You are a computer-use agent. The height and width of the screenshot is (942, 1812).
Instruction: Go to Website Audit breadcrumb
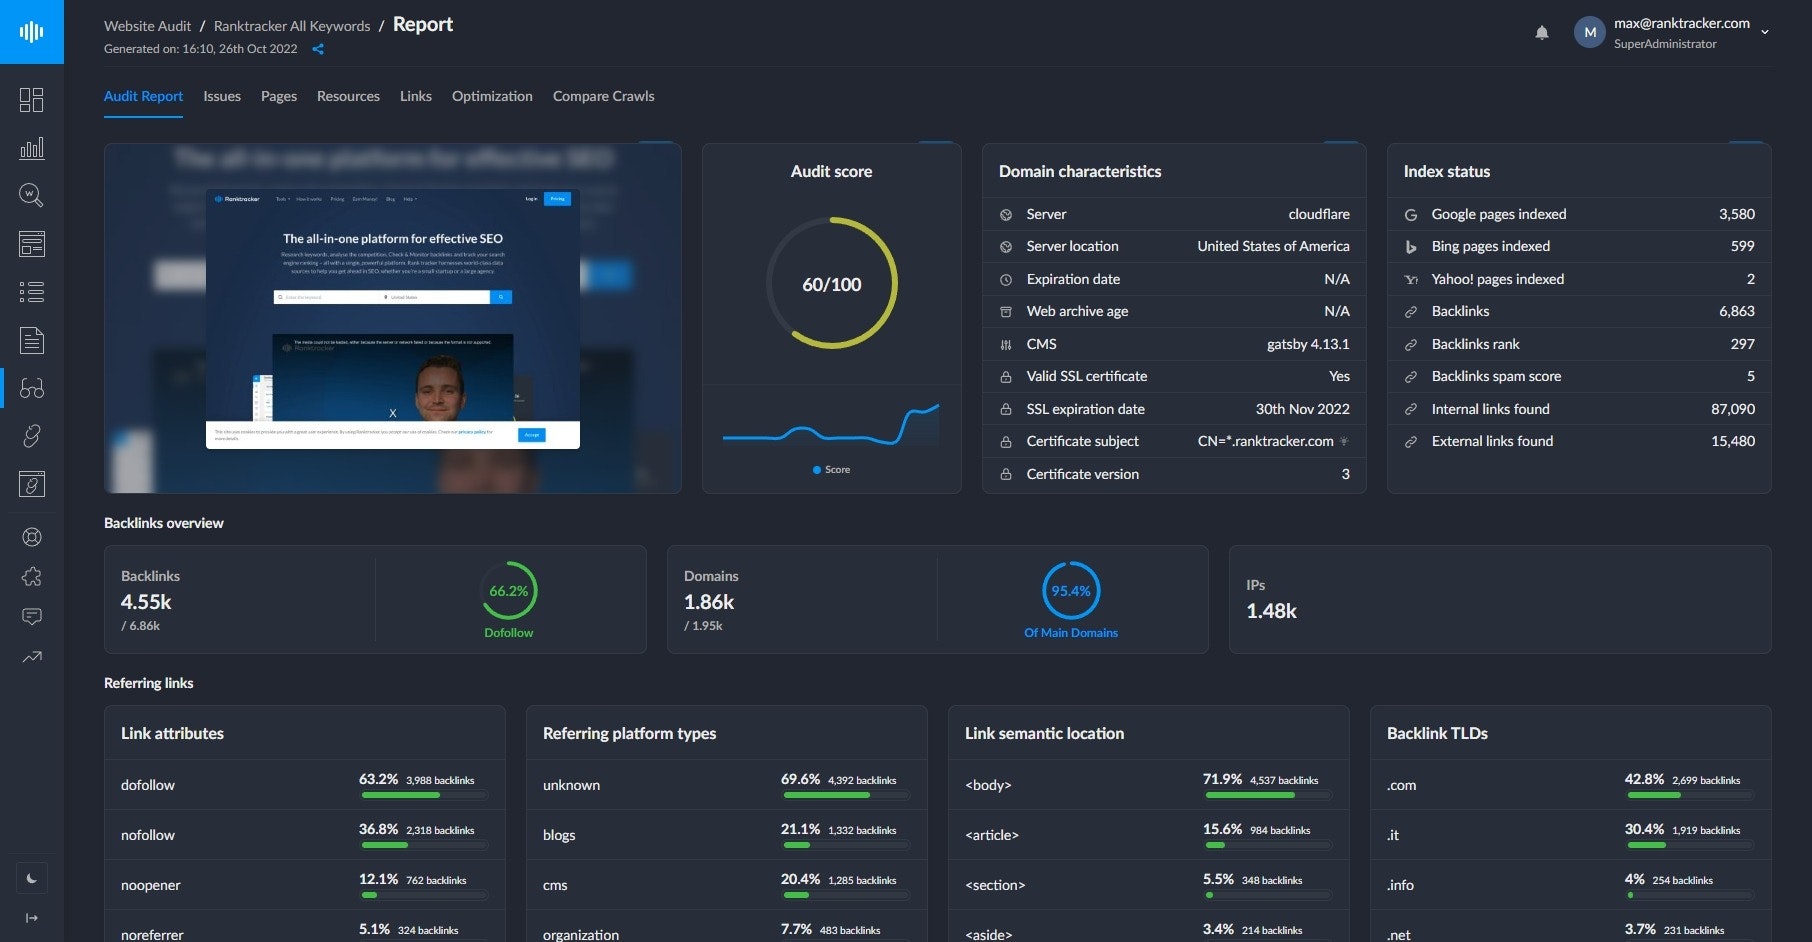147,26
